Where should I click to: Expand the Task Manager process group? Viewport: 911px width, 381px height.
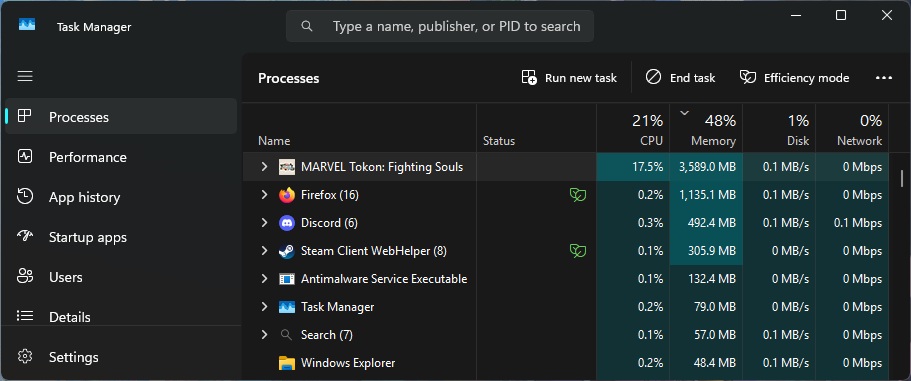(x=264, y=306)
